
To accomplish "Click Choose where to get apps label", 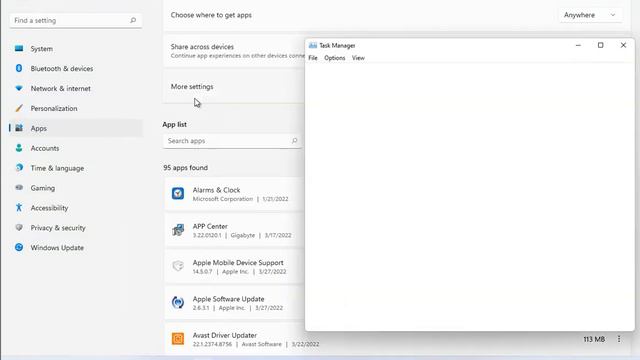I will [211, 15].
